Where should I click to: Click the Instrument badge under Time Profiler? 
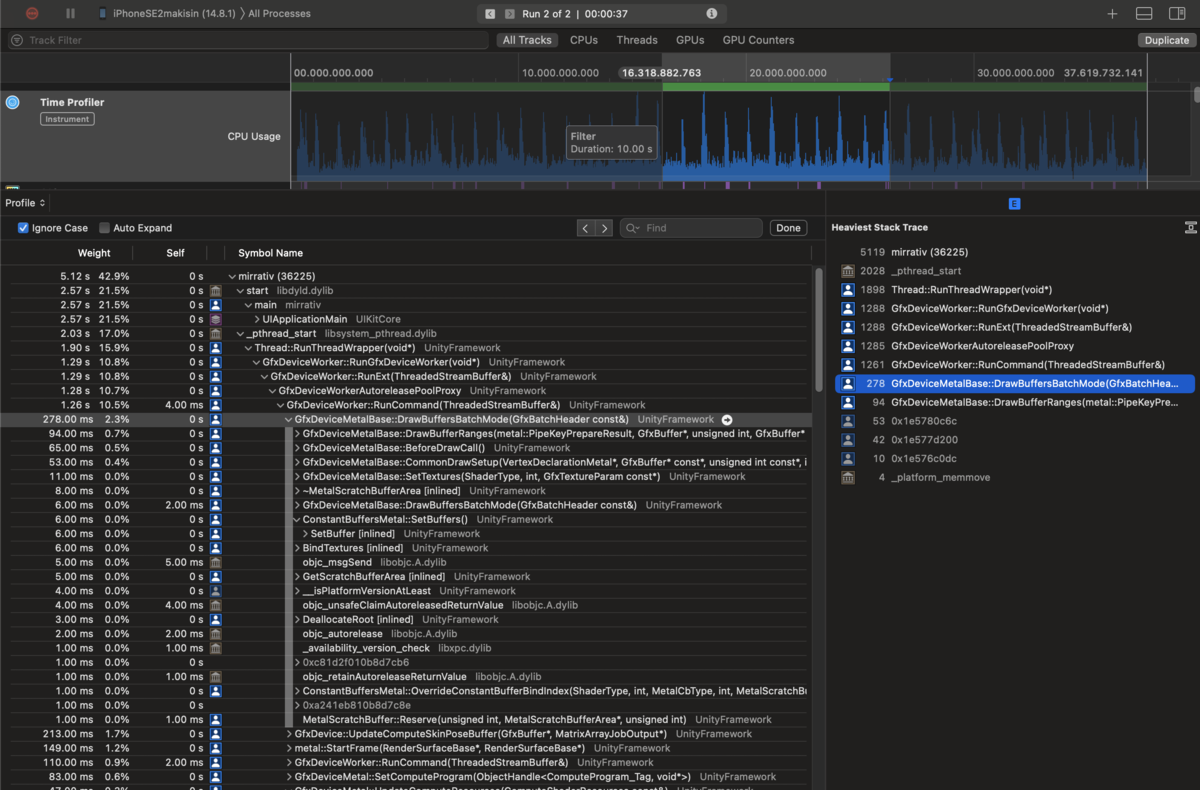[67, 119]
